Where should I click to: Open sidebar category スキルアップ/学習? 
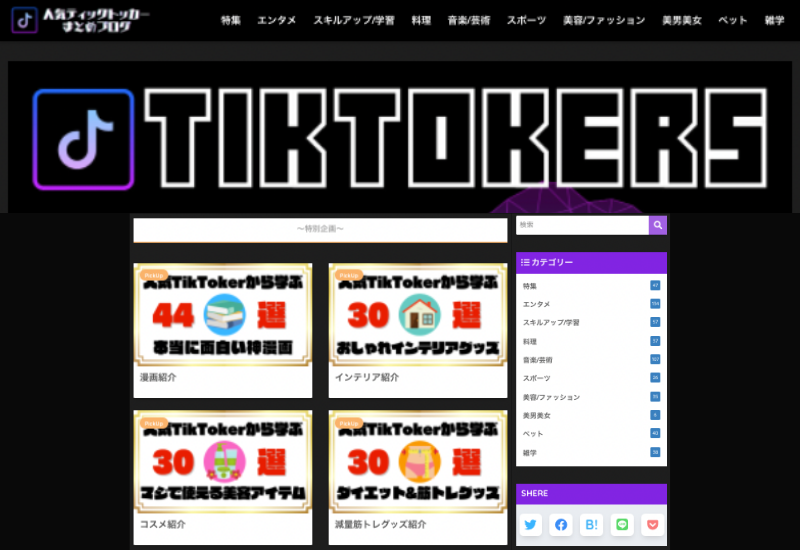coord(591,322)
